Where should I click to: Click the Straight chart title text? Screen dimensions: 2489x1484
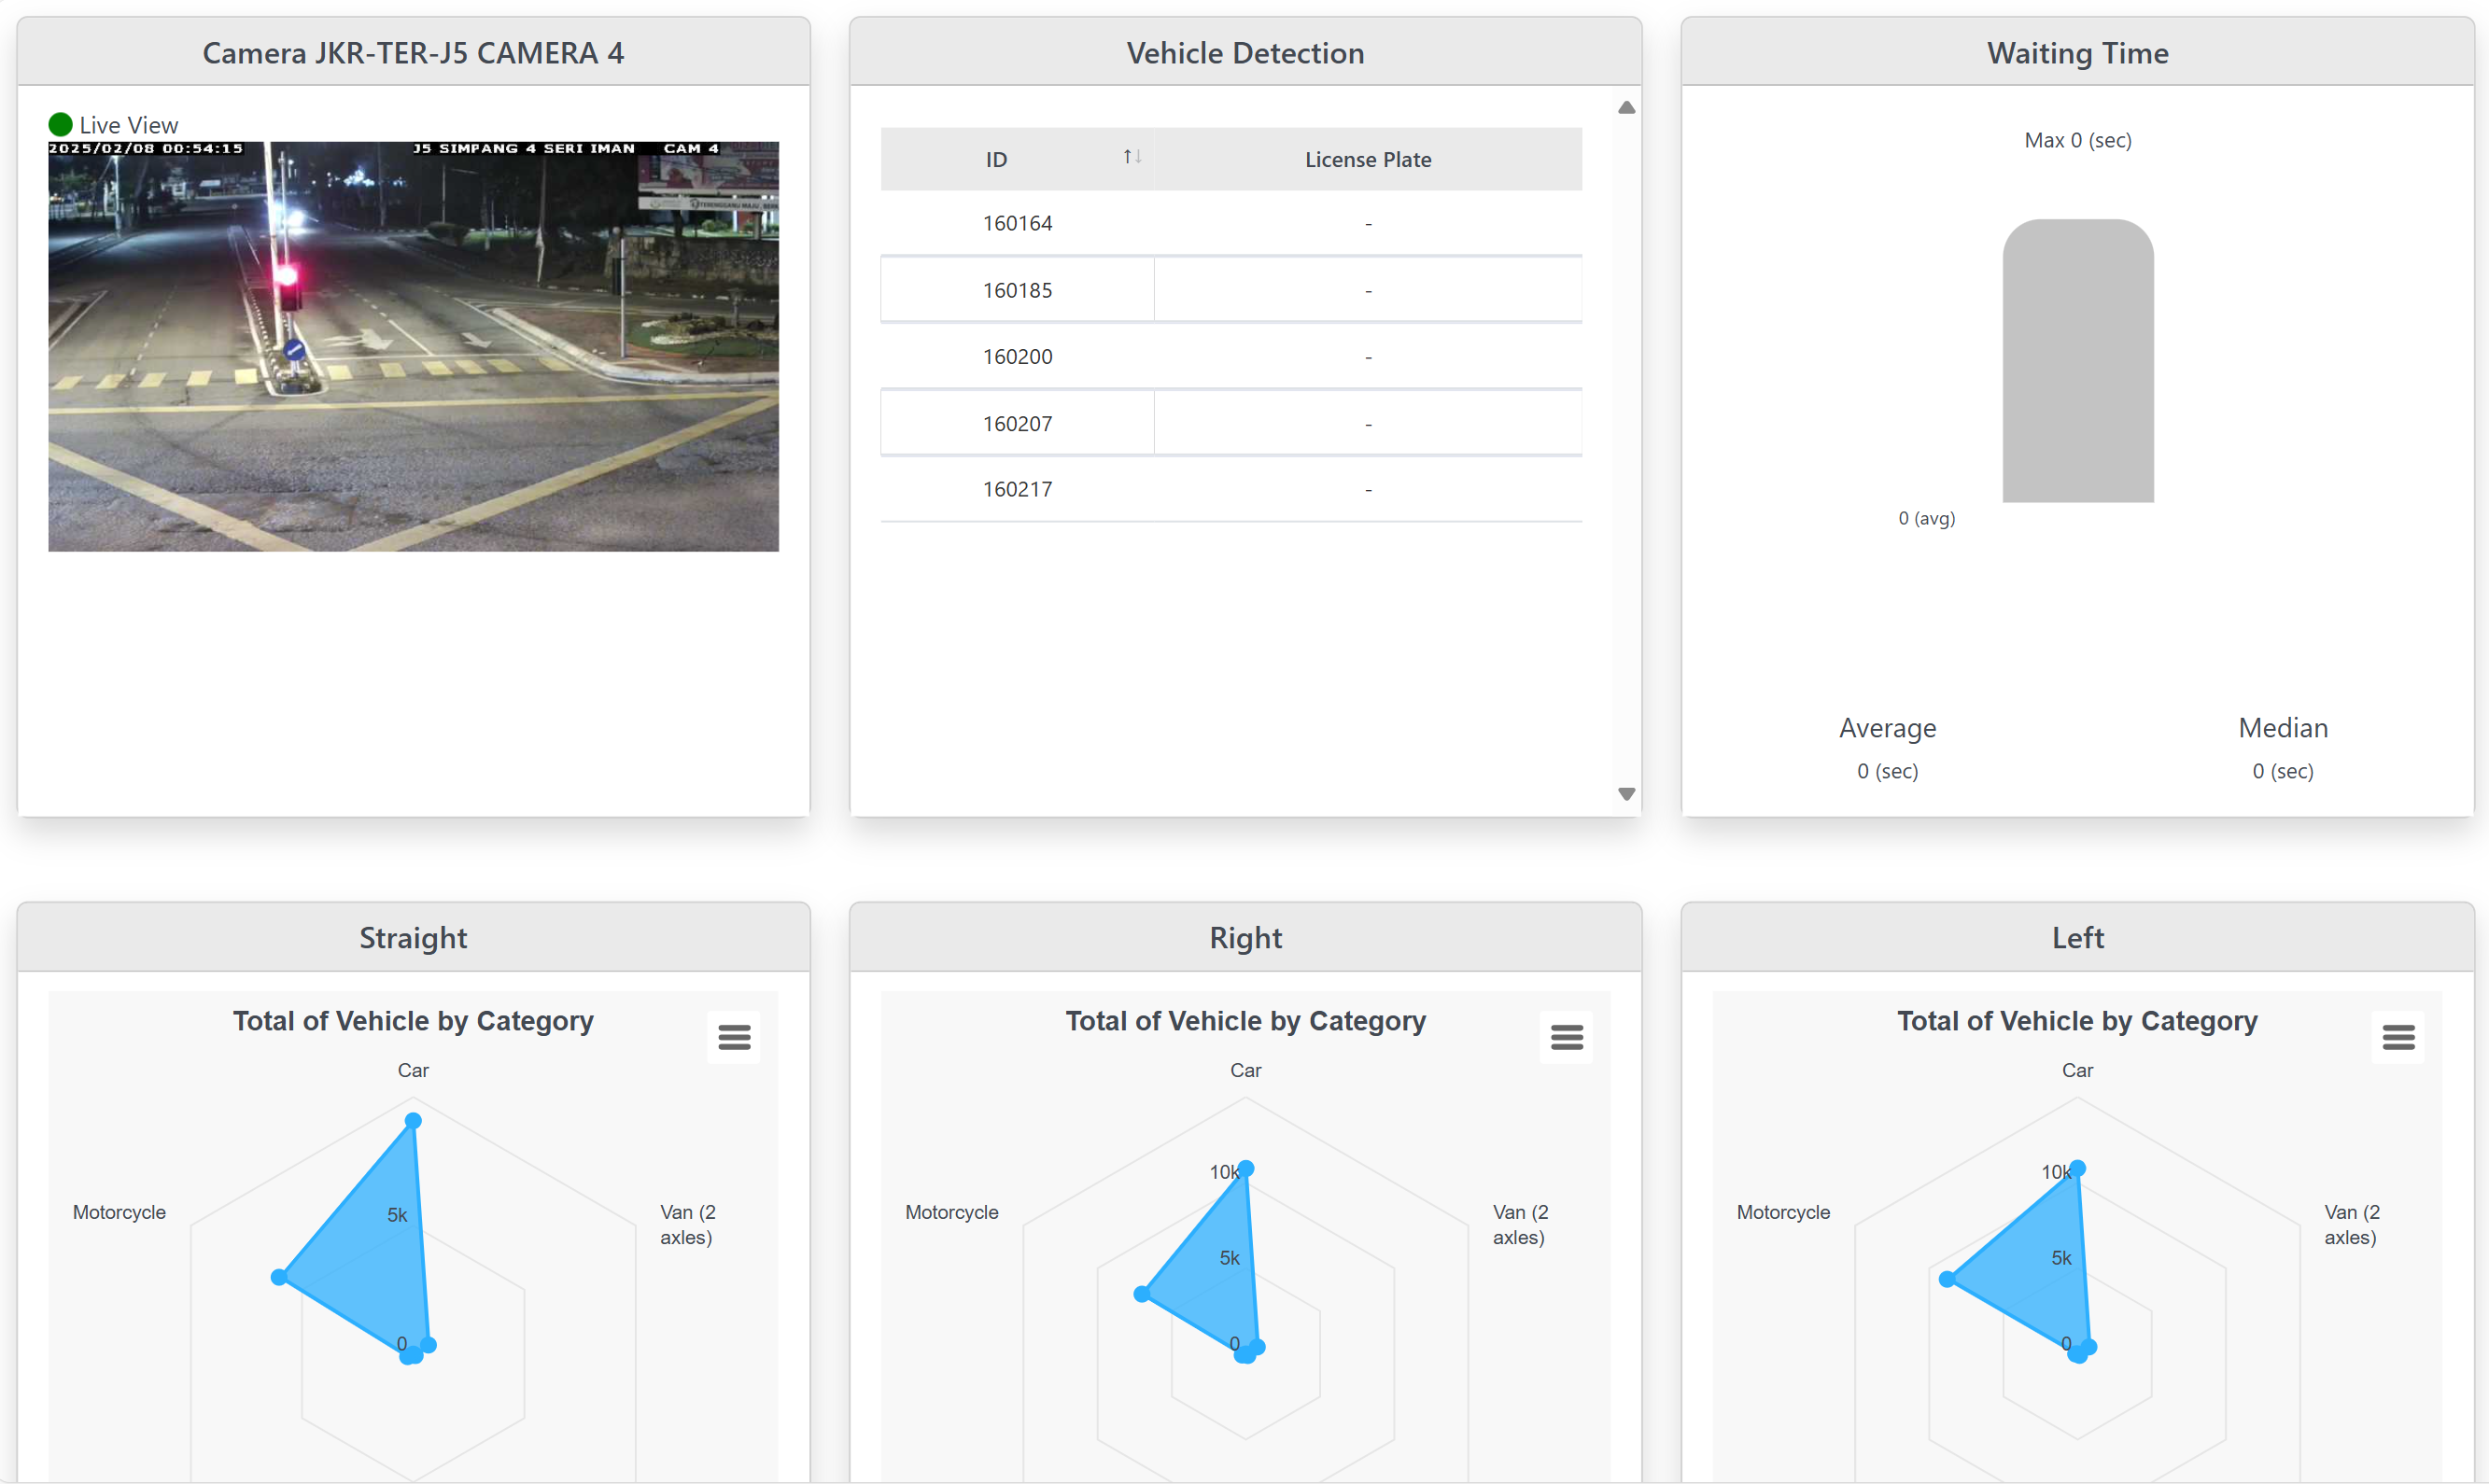point(413,1020)
